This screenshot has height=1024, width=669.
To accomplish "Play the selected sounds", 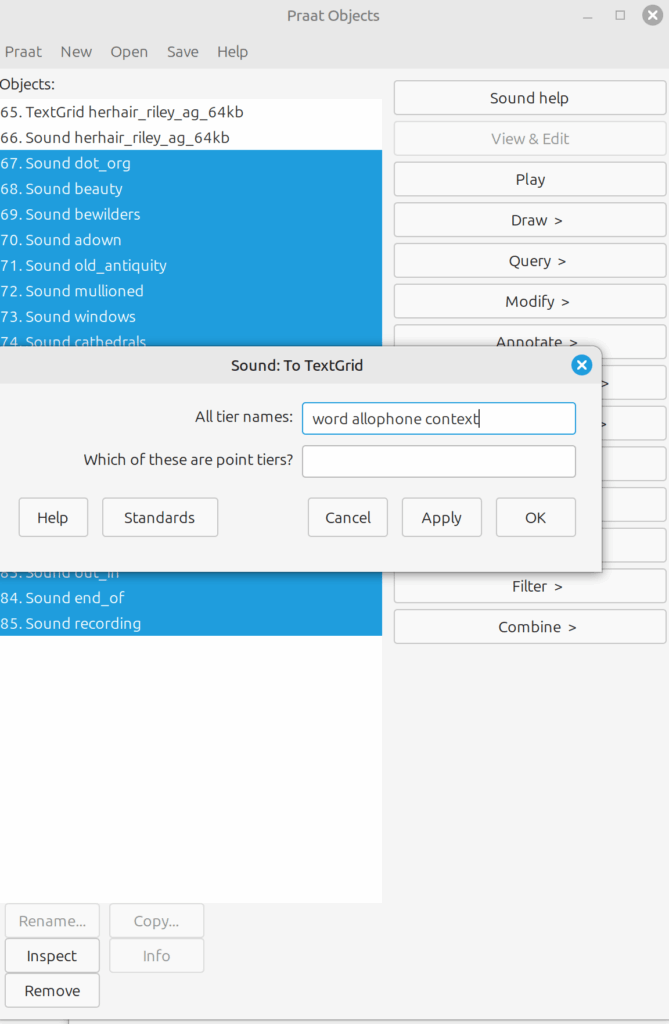I will (x=529, y=179).
